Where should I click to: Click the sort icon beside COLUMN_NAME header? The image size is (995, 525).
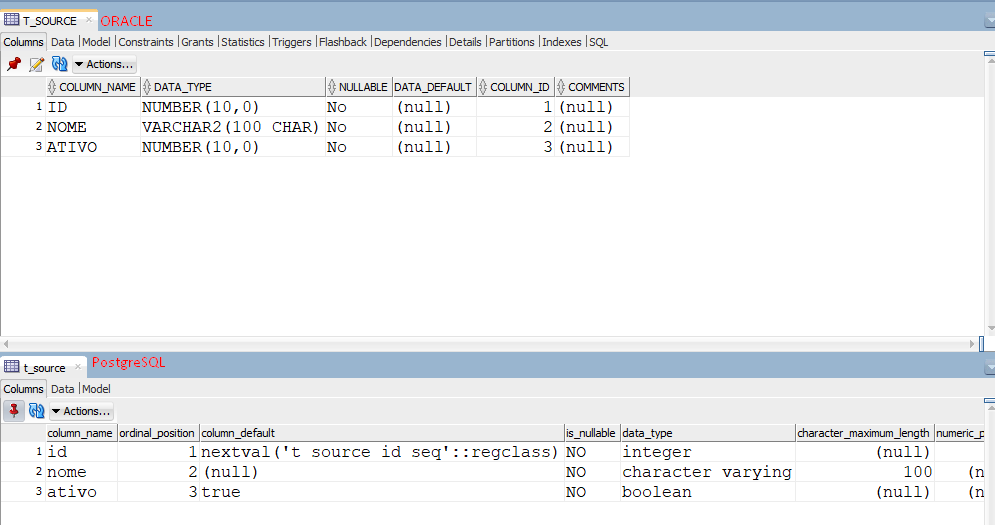click(x=52, y=87)
